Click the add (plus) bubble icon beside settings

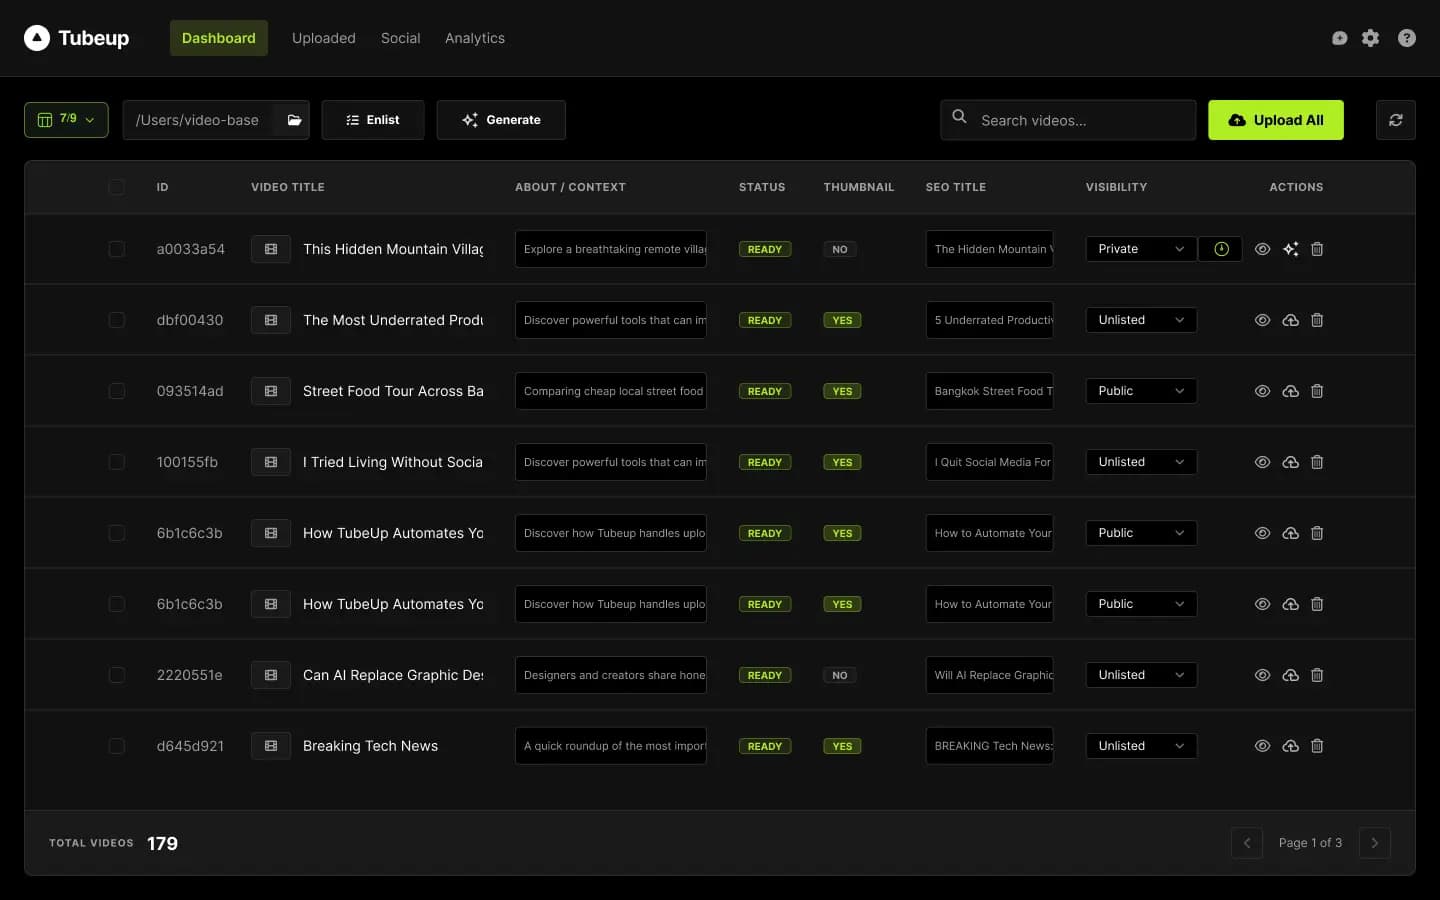(x=1340, y=38)
